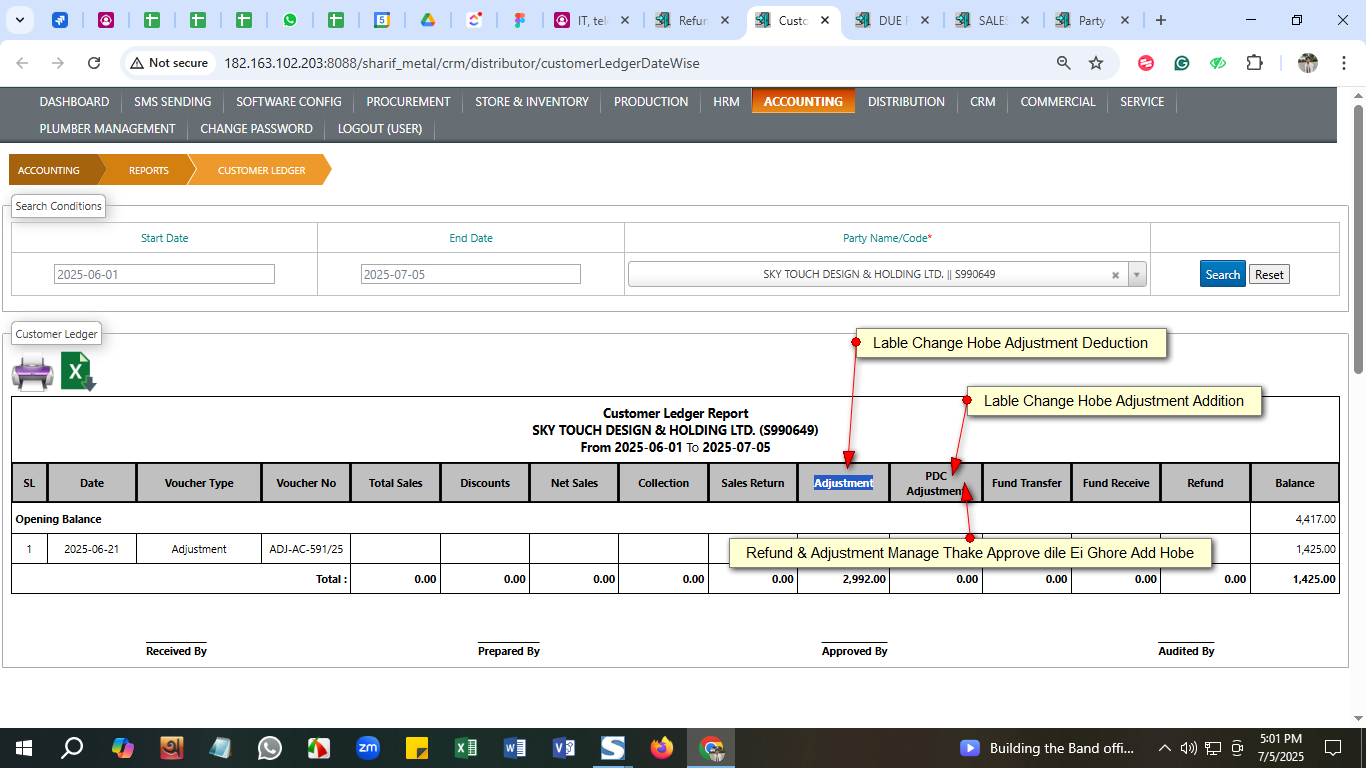Viewport: 1366px width, 768px height.
Task: Open the browser Extensions puzzle icon
Action: [1254, 63]
